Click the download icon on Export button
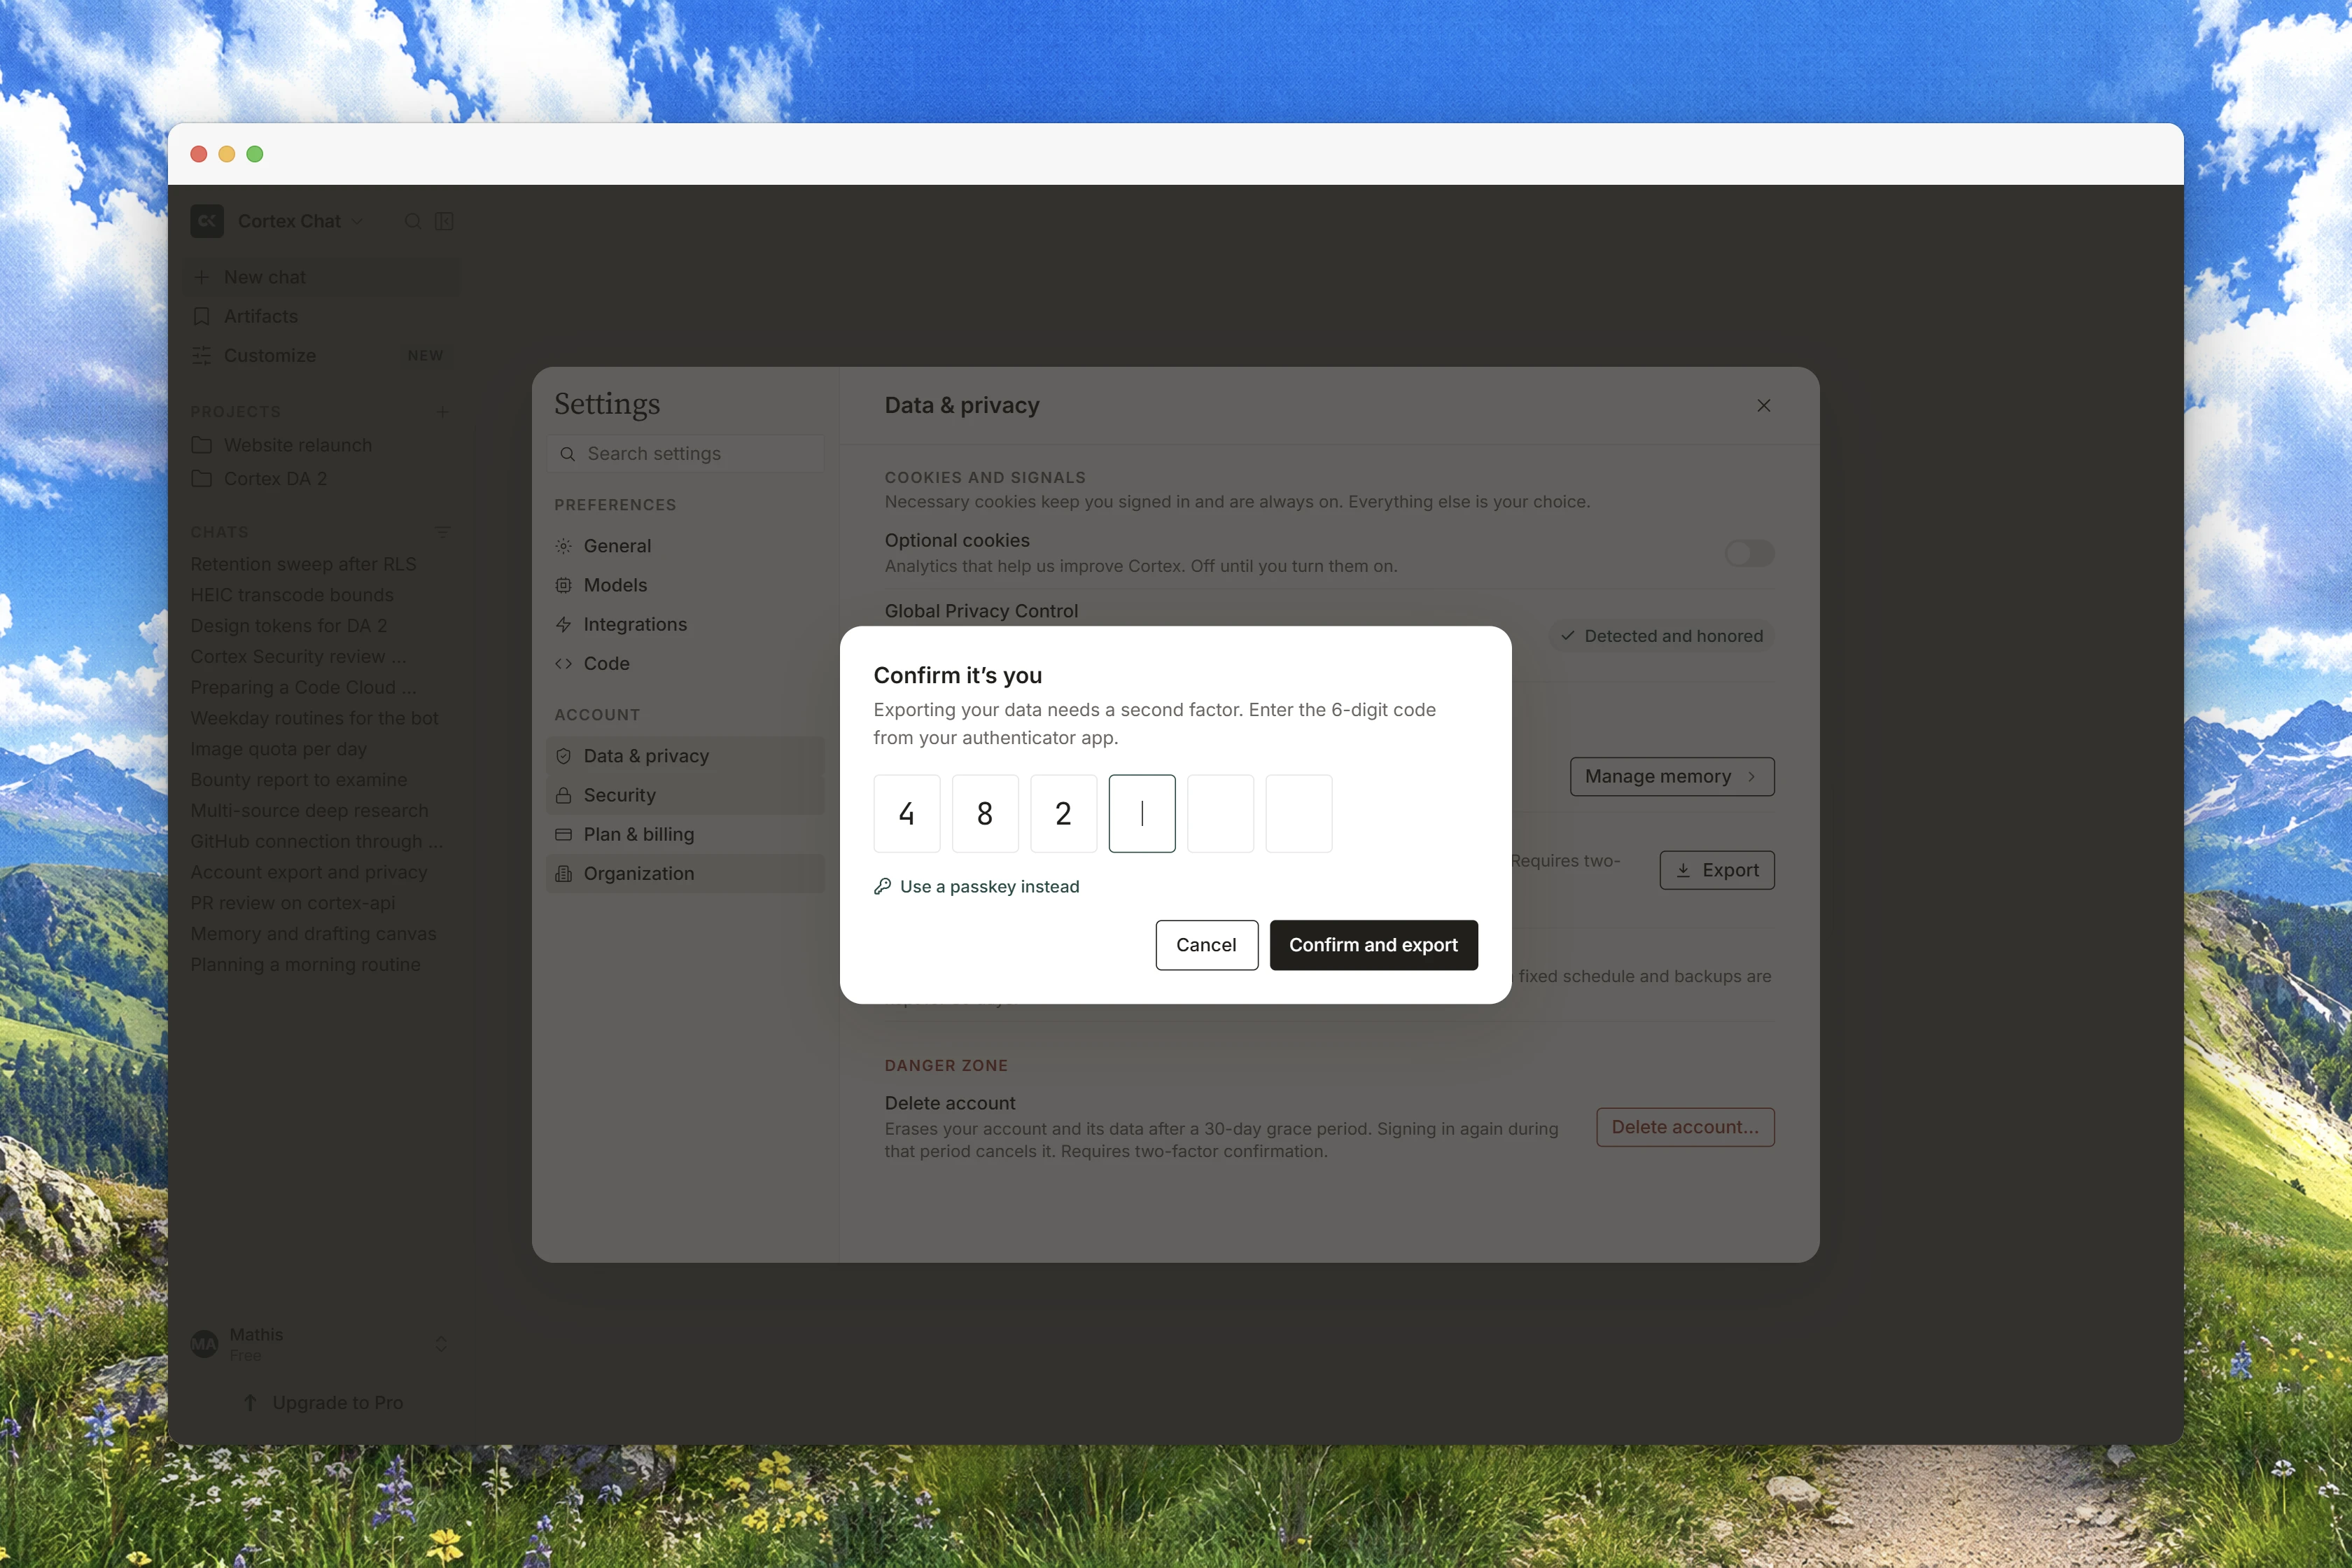Screen dimensions: 2352x1568 (1683, 870)
